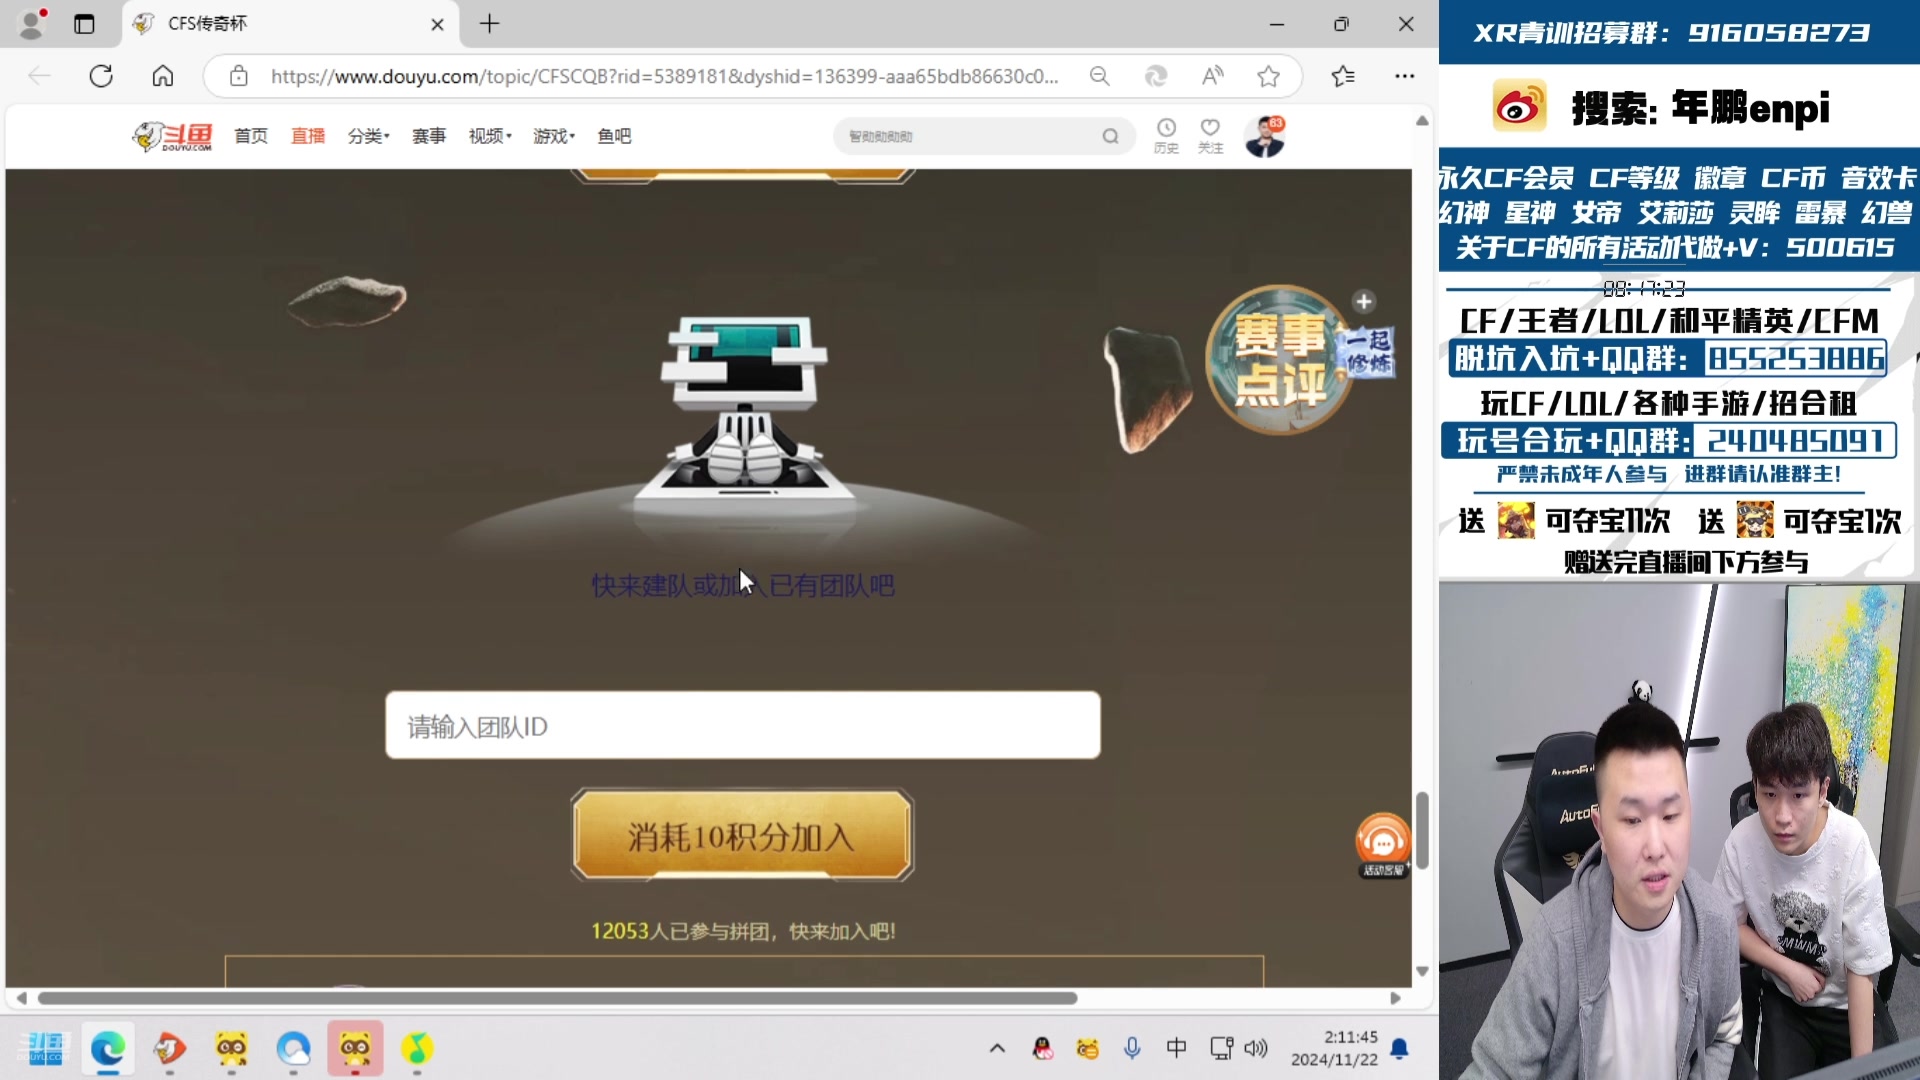The image size is (1920, 1080).
Task: Switch the 中 input method indicator
Action: tap(1176, 1048)
